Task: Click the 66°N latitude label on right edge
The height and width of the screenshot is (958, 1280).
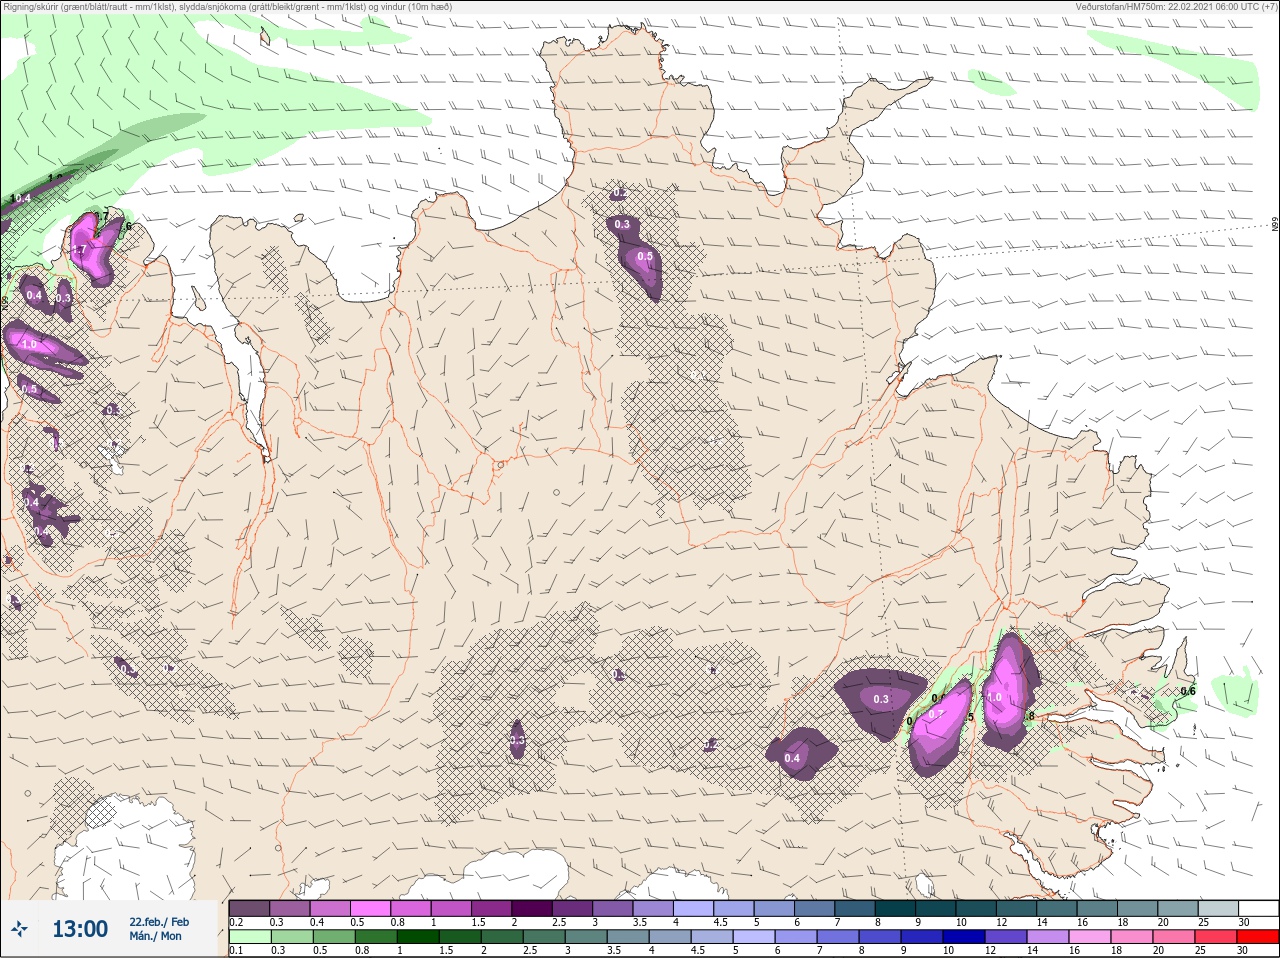Action: (1275, 225)
